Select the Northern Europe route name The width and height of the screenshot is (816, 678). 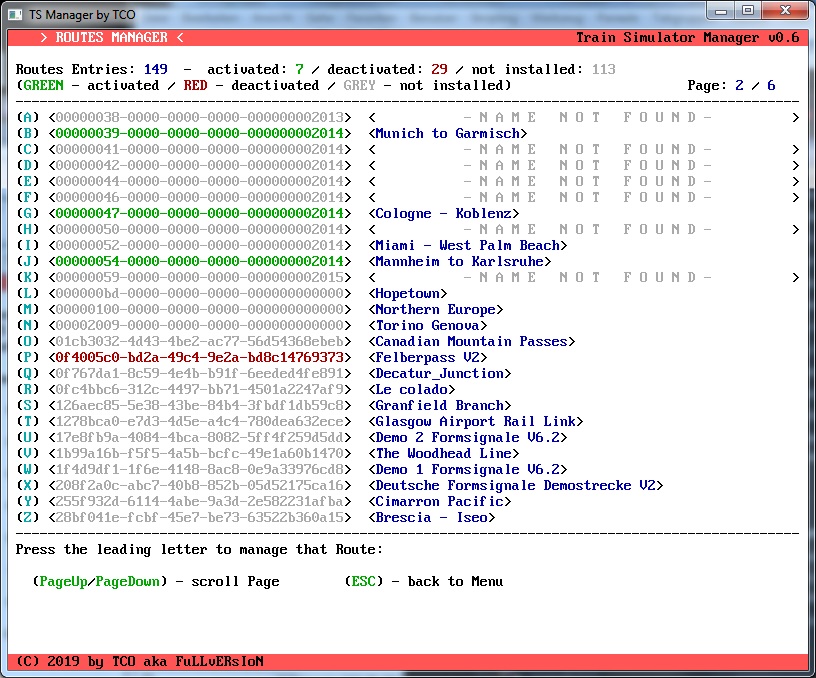436,309
